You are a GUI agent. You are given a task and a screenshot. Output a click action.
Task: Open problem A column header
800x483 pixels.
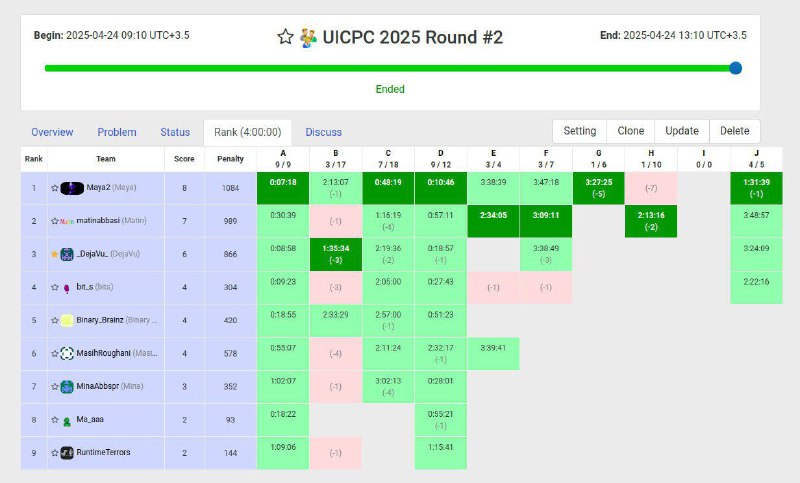[x=283, y=159]
